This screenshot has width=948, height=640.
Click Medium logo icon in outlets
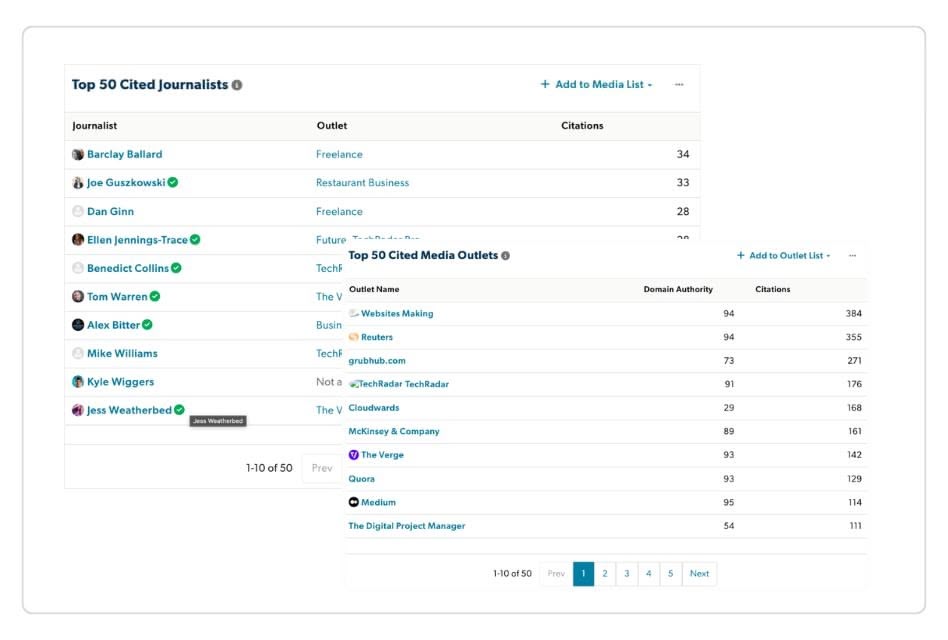click(354, 502)
